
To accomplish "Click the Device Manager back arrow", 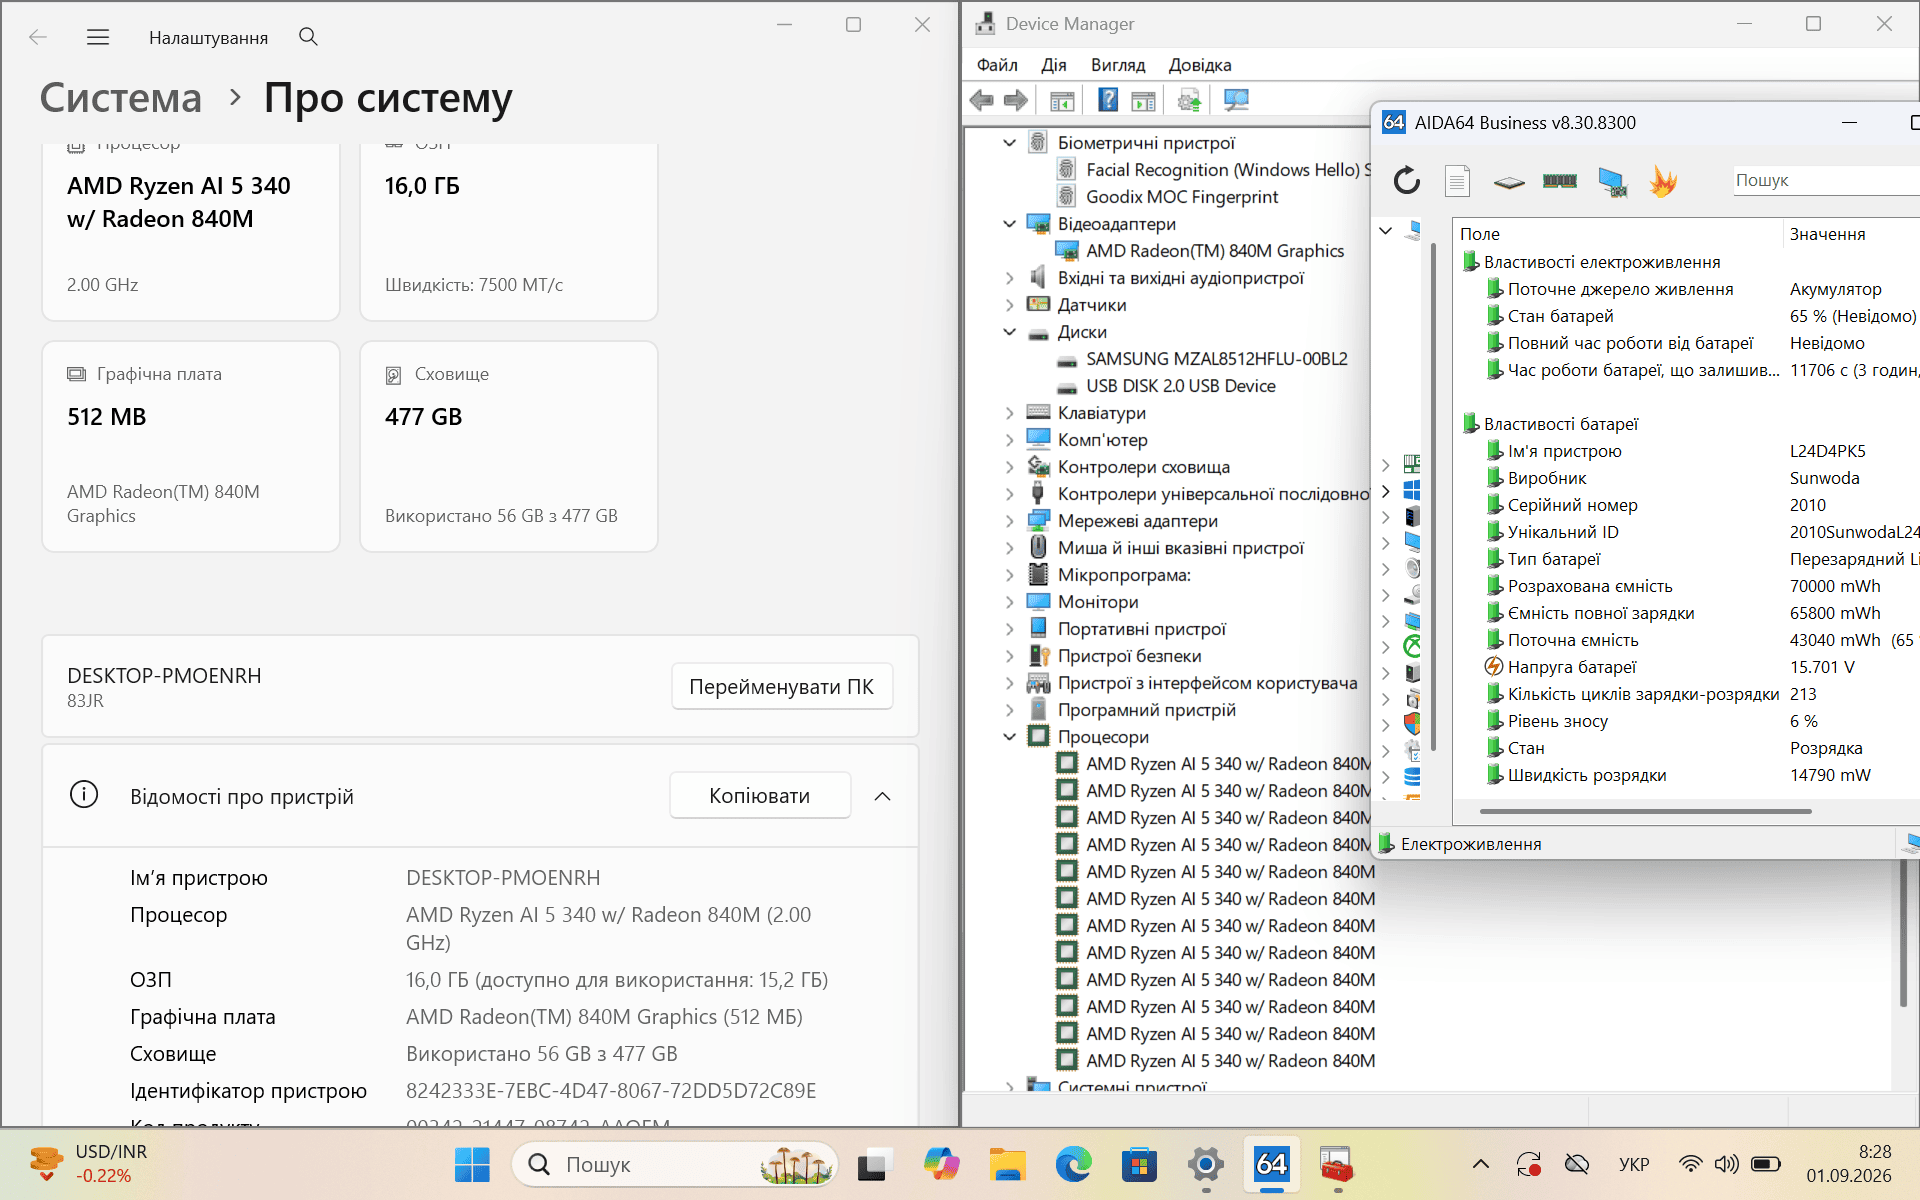I will tap(982, 100).
